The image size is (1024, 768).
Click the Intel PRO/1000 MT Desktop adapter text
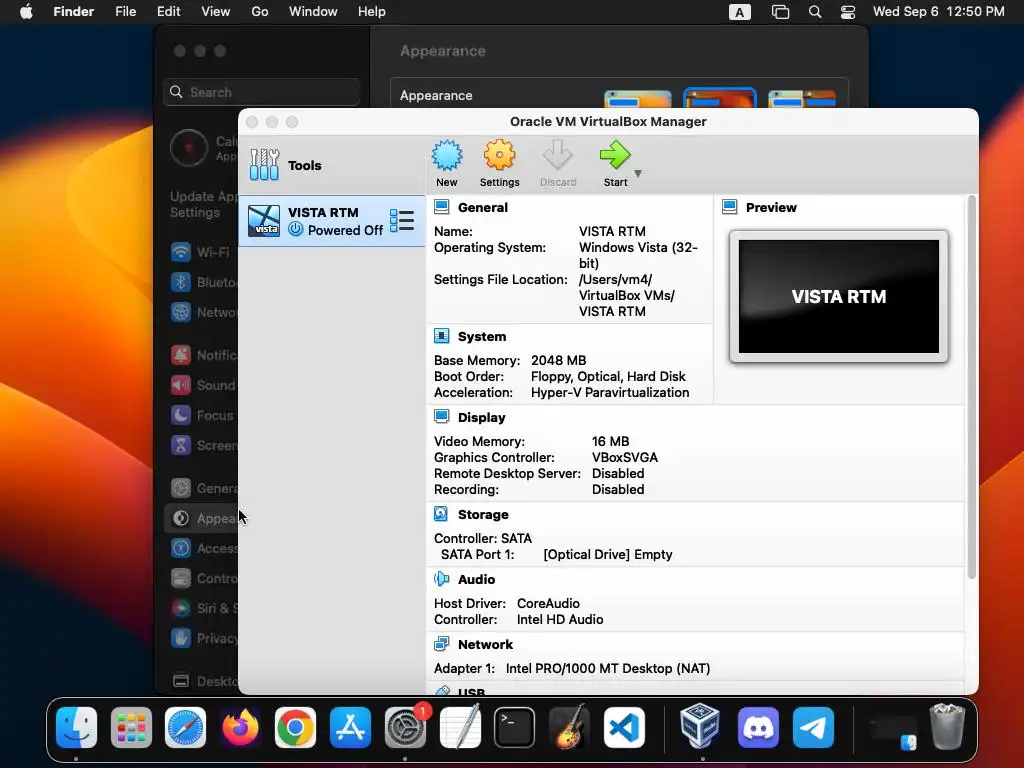pyautogui.click(x=608, y=669)
